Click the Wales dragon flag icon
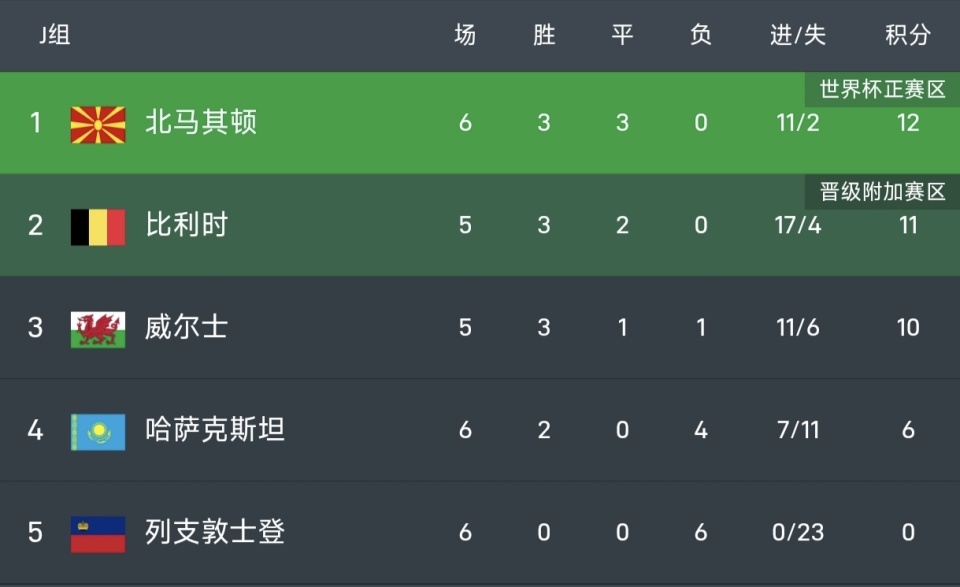 [x=98, y=329]
